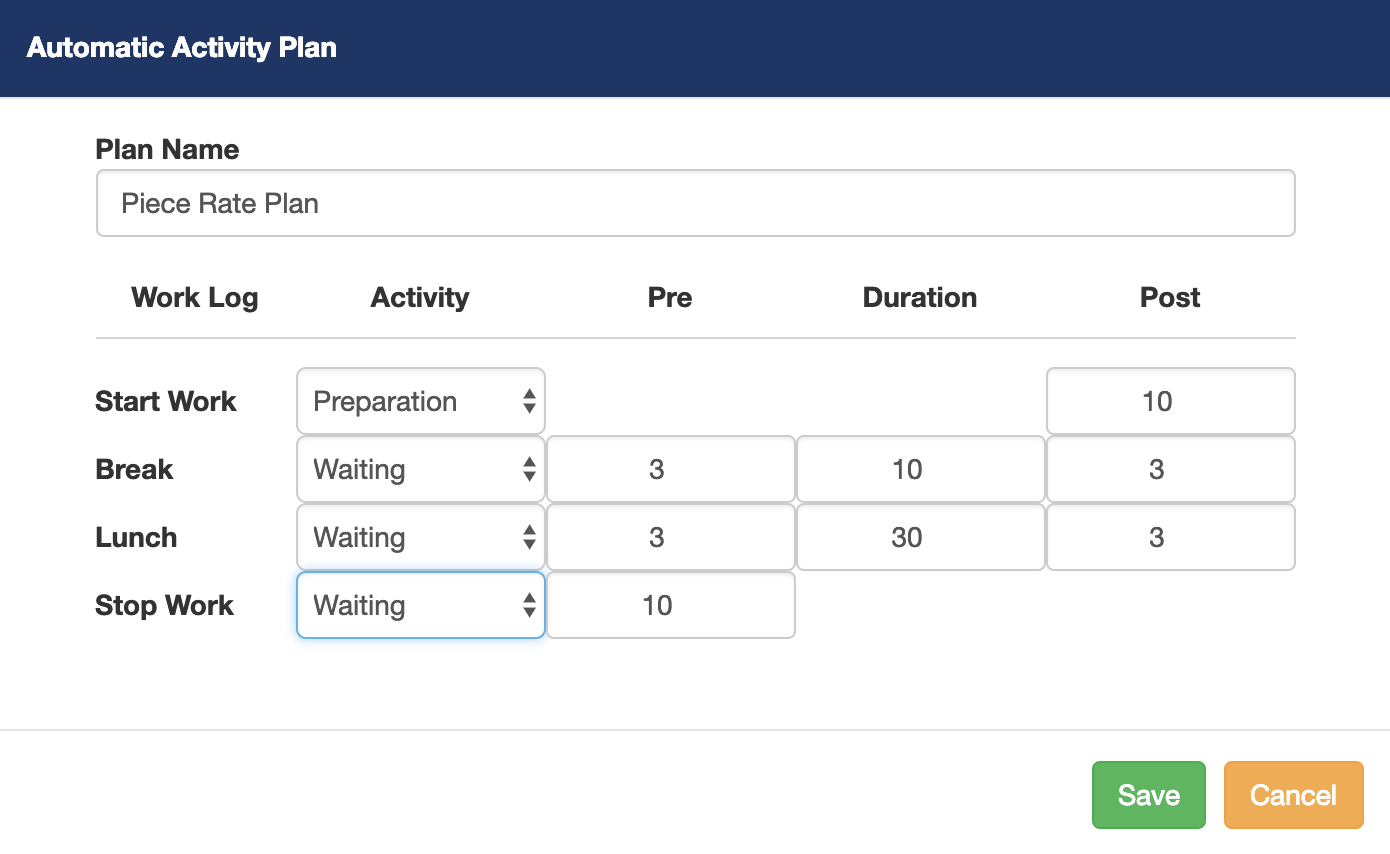The height and width of the screenshot is (854, 1390).
Task: Click the Stop Work Pre field
Action: [670, 605]
